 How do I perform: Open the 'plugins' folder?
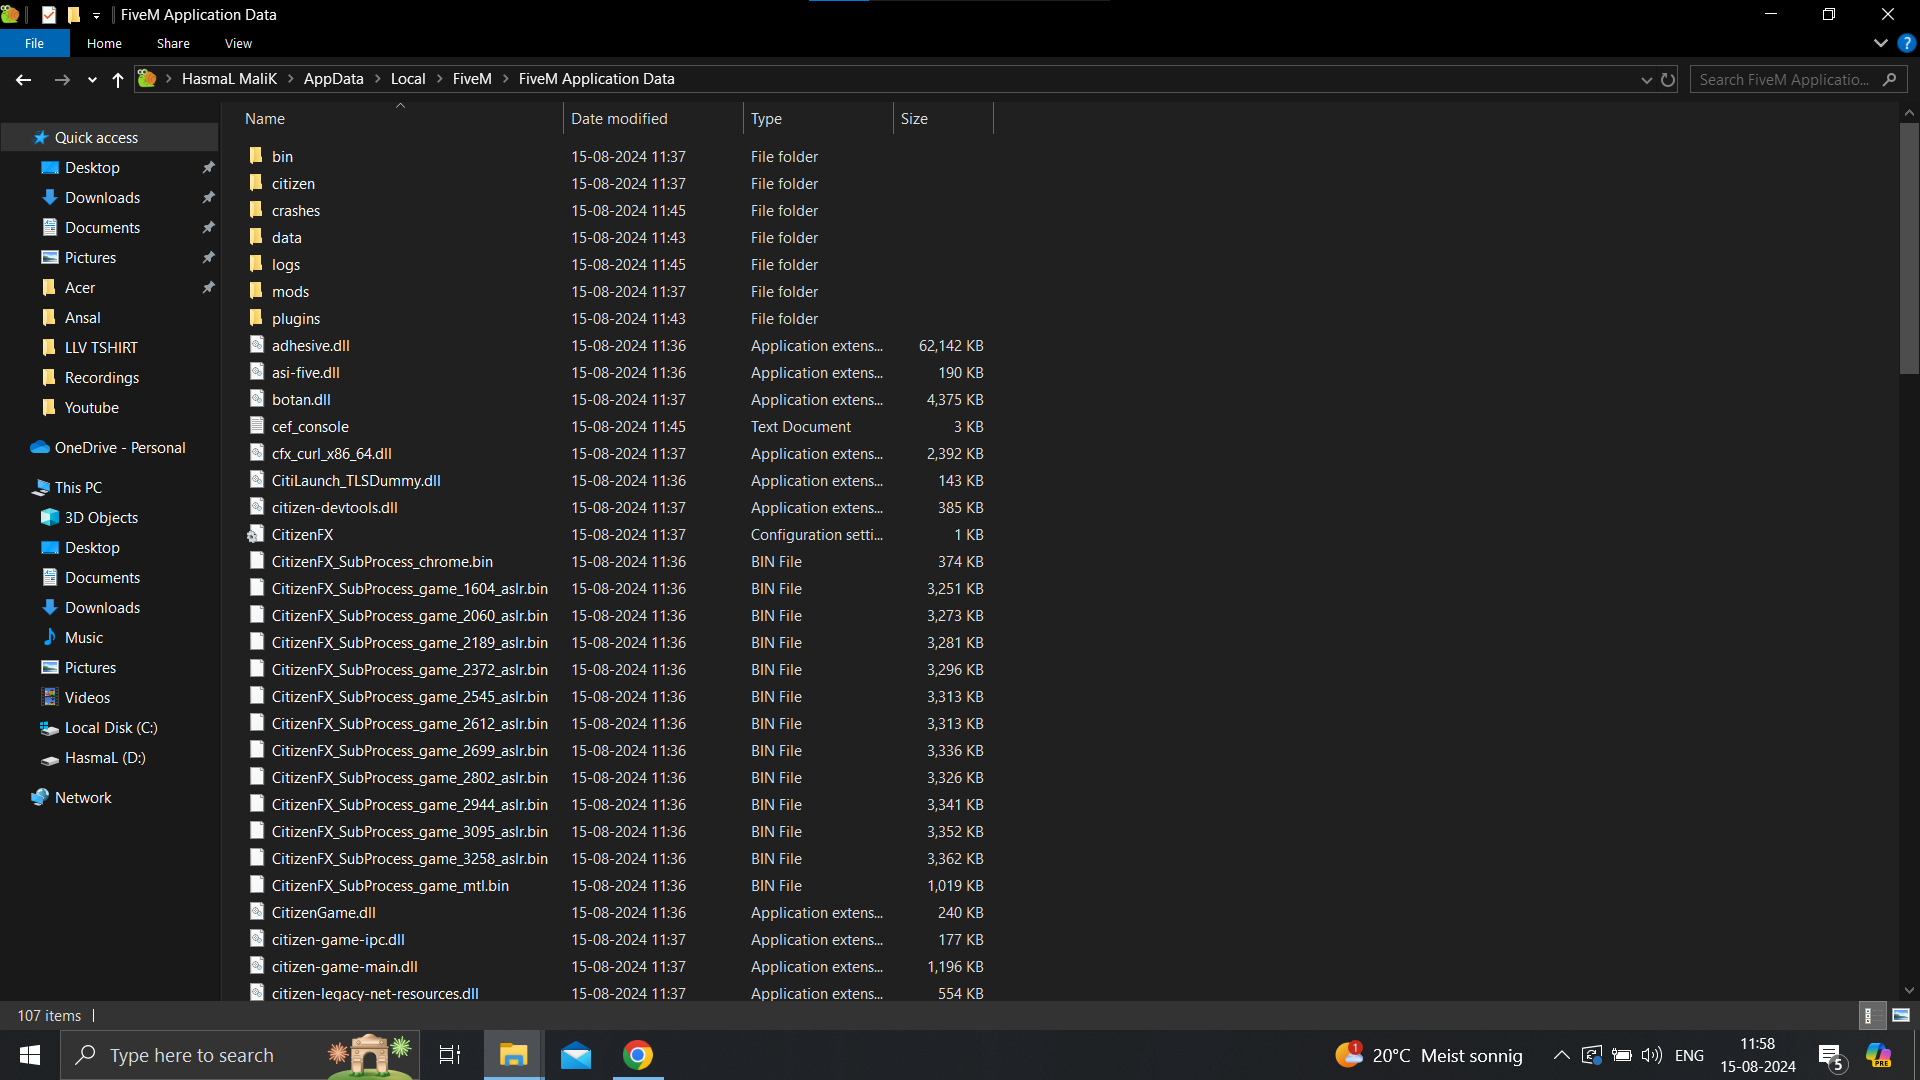tap(295, 318)
